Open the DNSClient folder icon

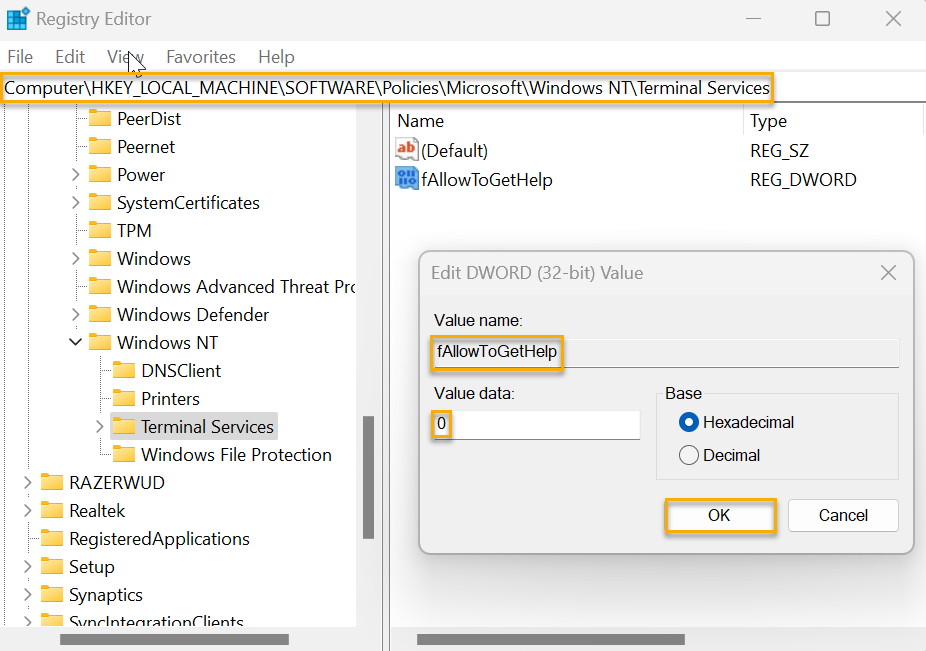pyautogui.click(x=124, y=370)
